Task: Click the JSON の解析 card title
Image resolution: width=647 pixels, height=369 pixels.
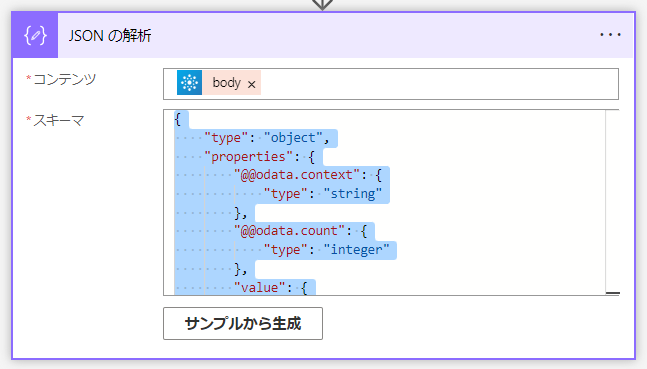Action: coord(110,36)
